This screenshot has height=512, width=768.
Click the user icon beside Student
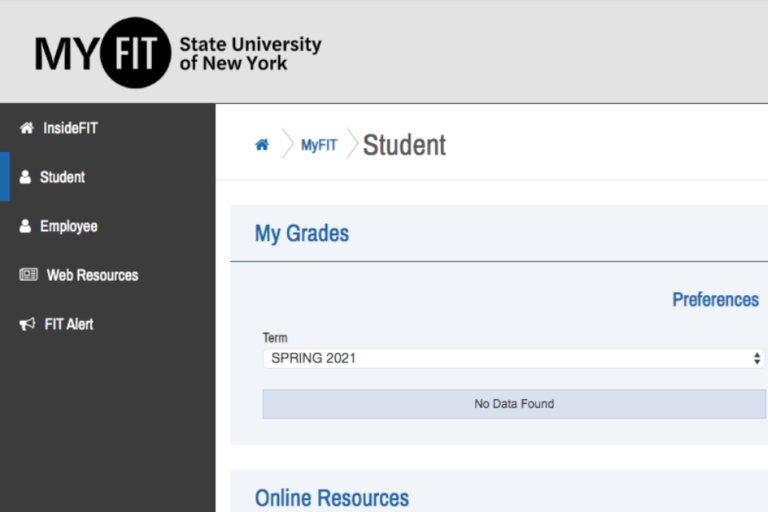[x=26, y=177]
